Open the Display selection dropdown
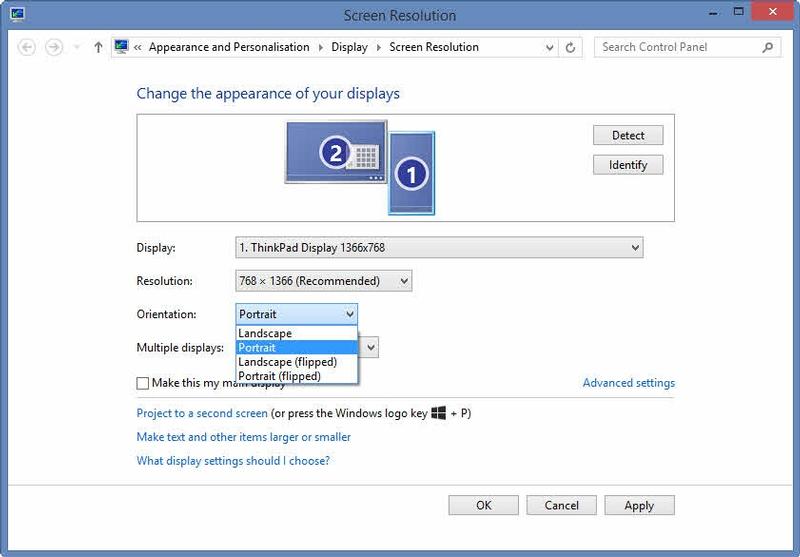 tap(439, 247)
